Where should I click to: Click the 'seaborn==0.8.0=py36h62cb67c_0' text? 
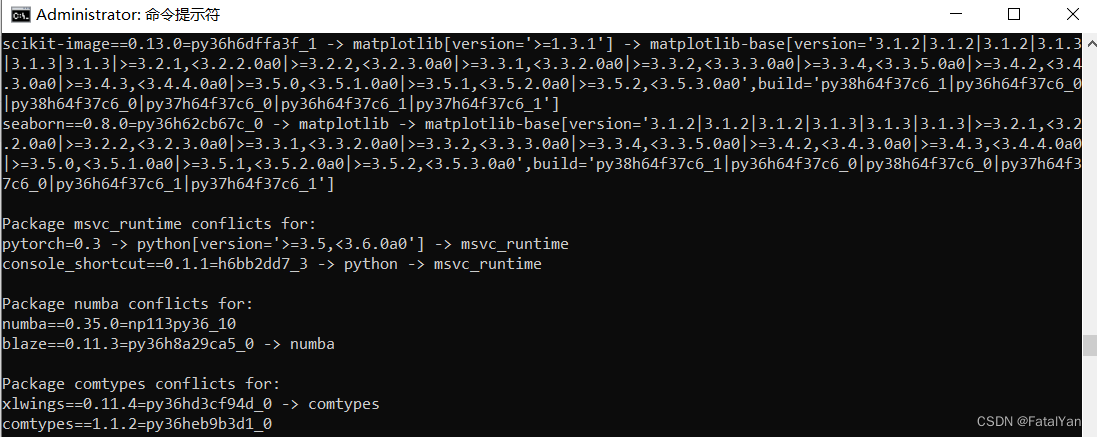(132, 124)
